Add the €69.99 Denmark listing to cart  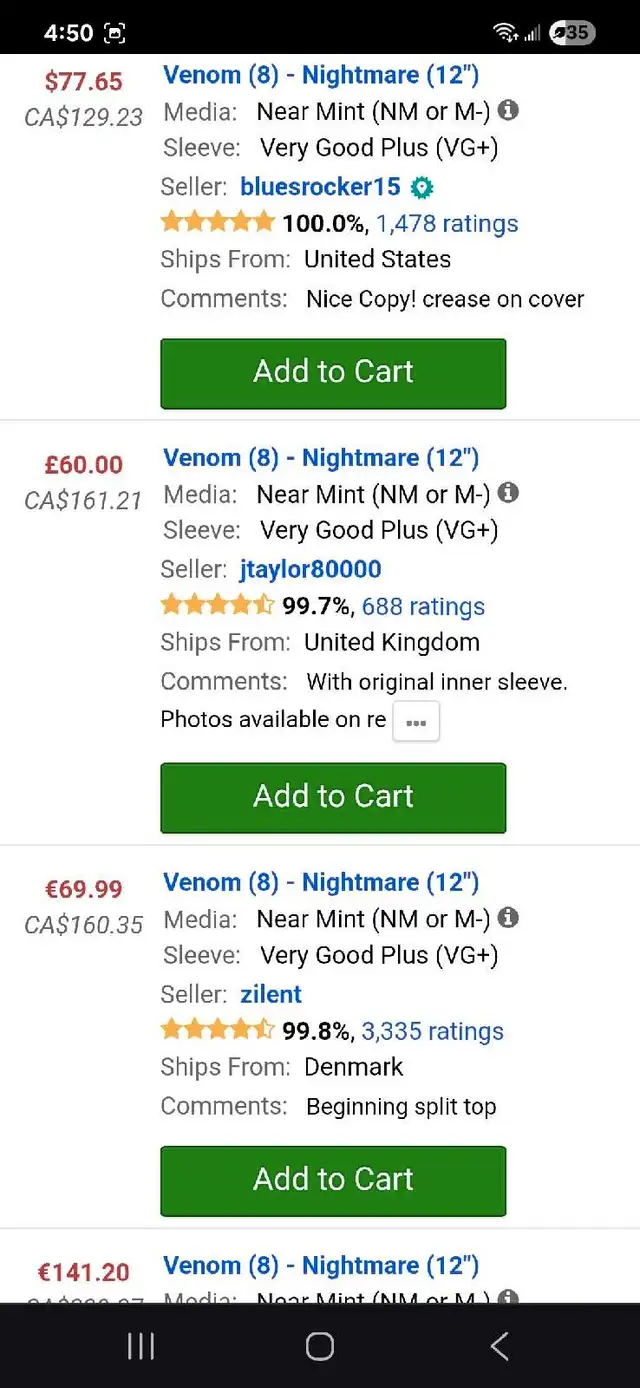pos(333,1180)
